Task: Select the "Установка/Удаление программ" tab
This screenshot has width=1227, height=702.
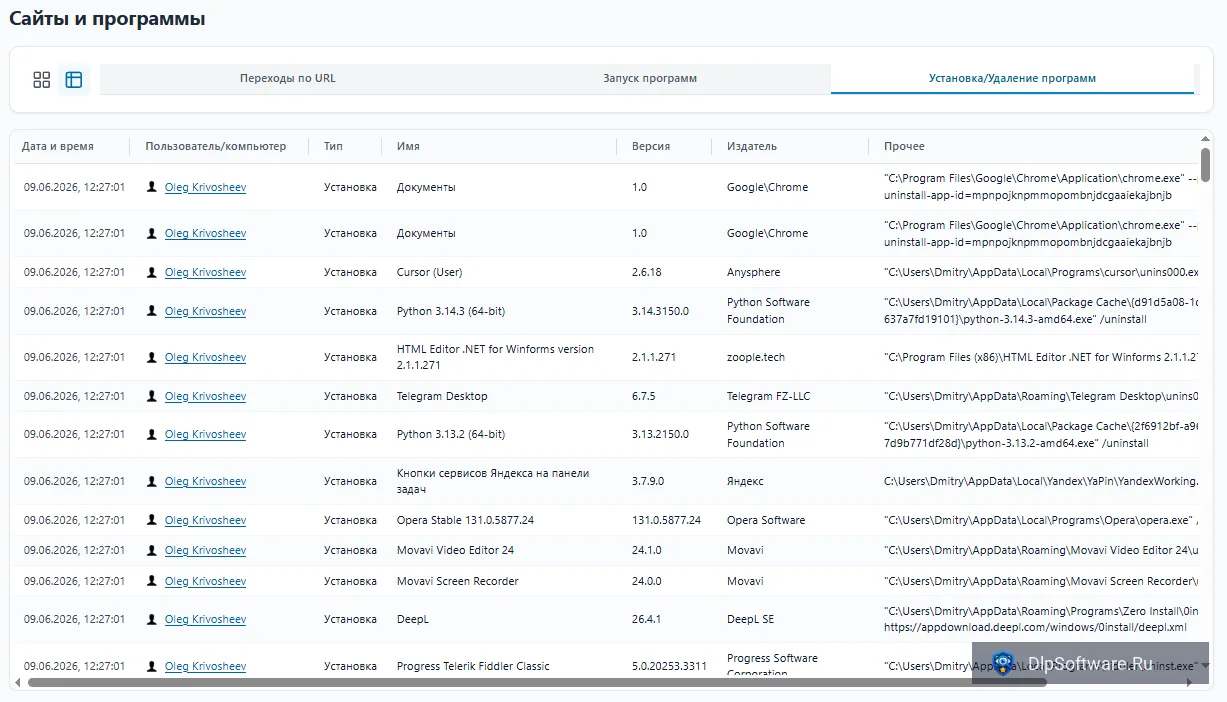Action: point(1012,78)
